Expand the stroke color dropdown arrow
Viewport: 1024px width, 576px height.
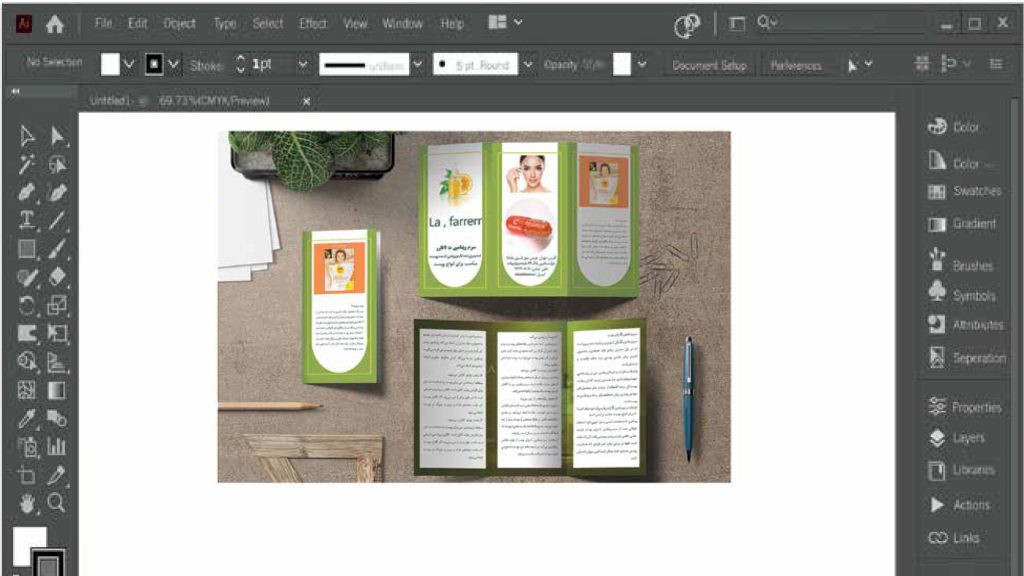tap(173, 64)
